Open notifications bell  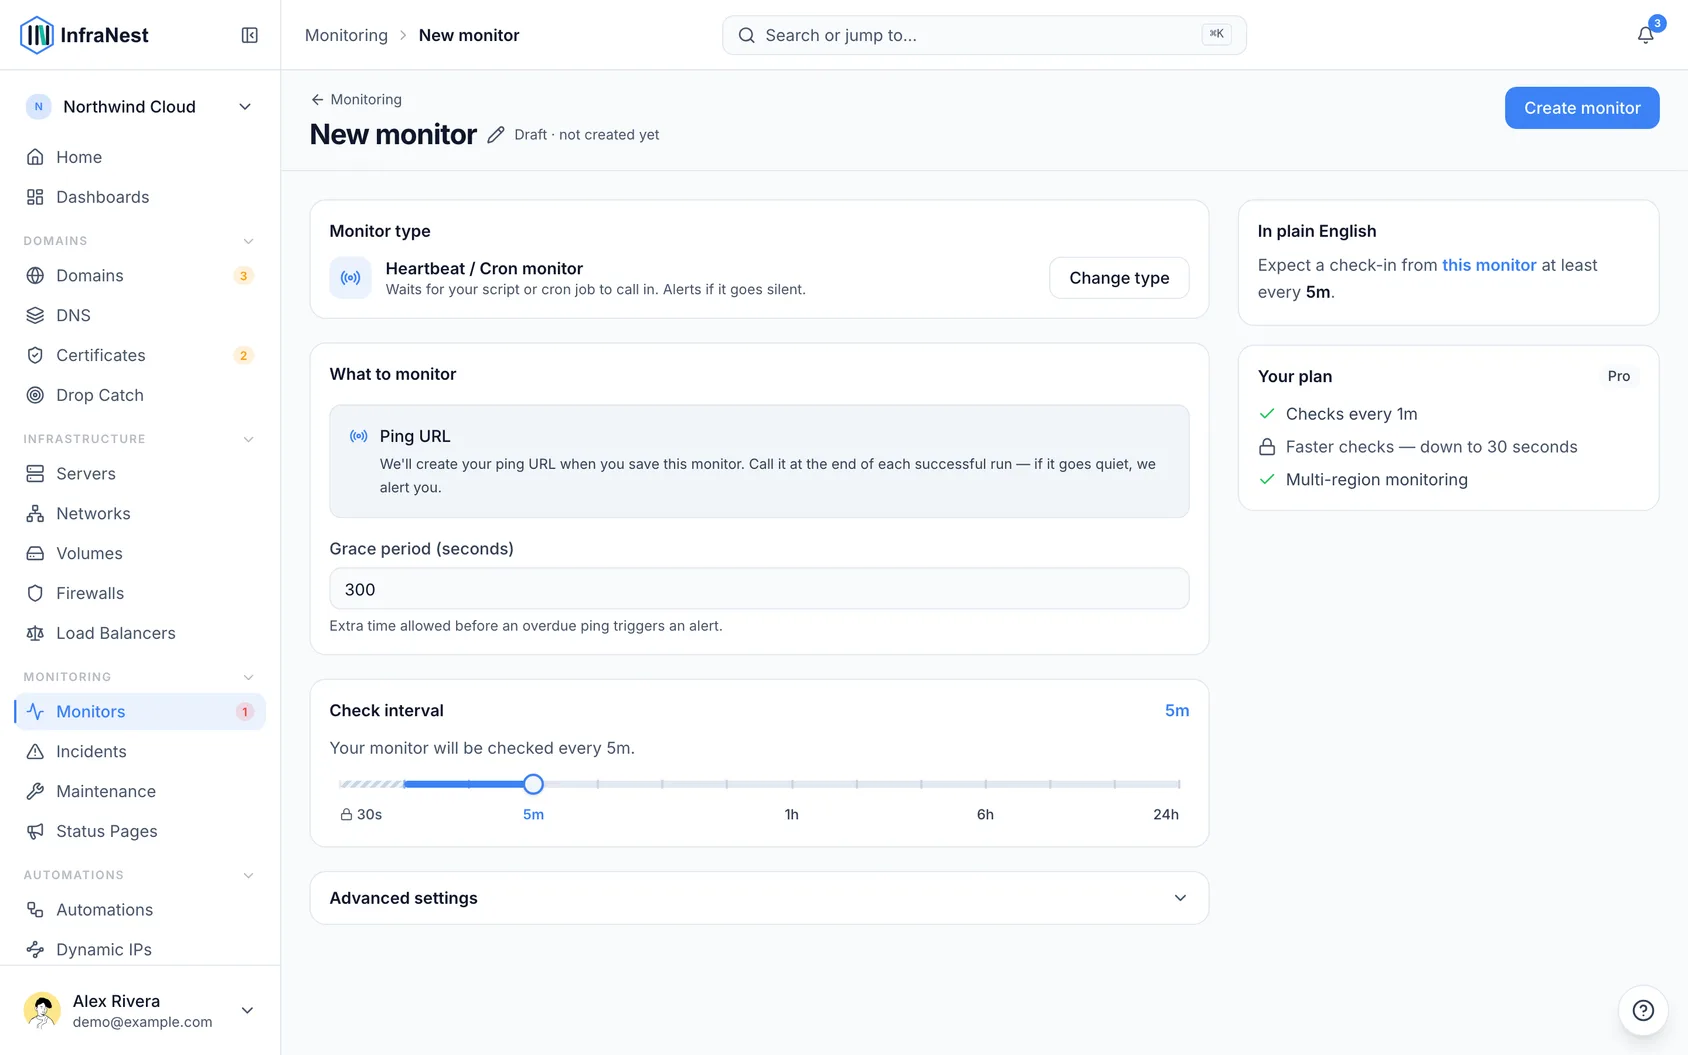(1645, 35)
